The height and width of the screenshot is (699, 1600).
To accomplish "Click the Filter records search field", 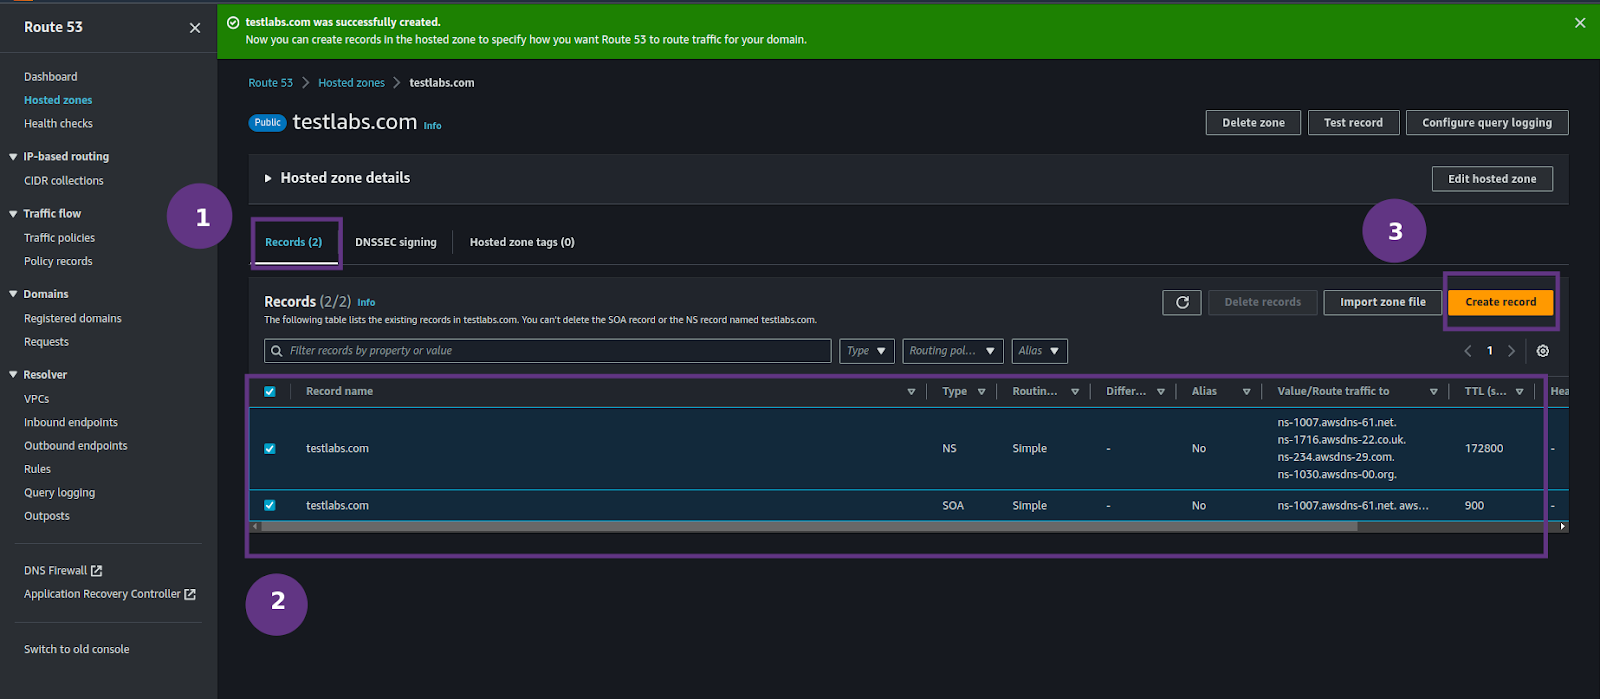I will (x=548, y=351).
